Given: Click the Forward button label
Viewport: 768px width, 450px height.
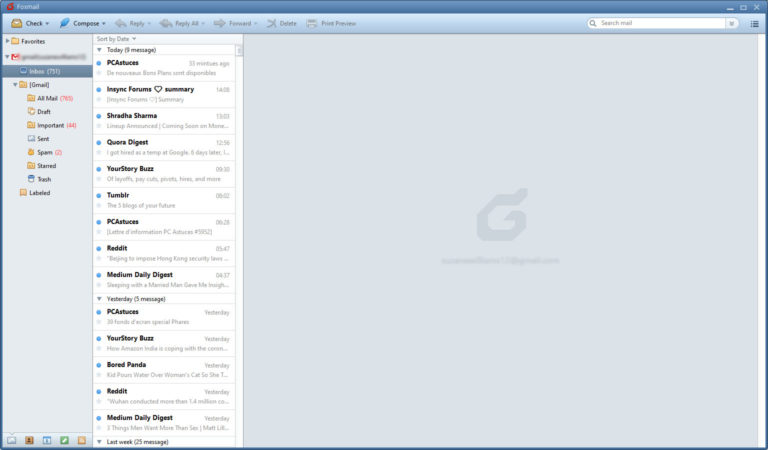Looking at the screenshot, I should pyautogui.click(x=240, y=24).
